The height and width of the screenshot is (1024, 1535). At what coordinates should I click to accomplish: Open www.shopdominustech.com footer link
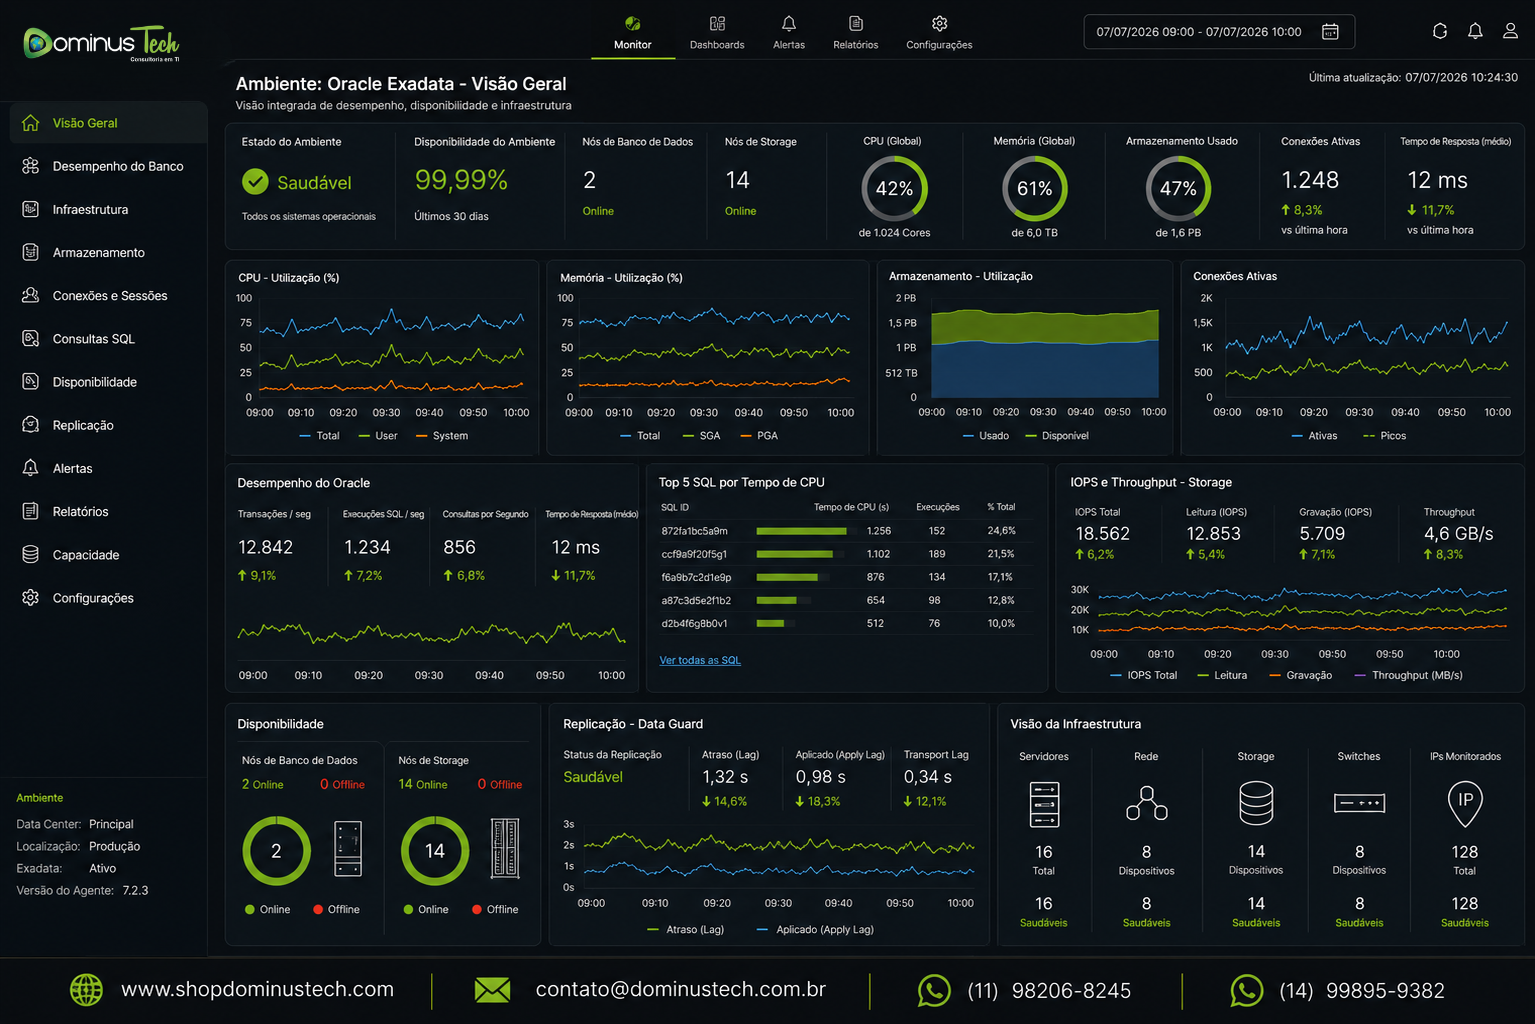(257, 989)
